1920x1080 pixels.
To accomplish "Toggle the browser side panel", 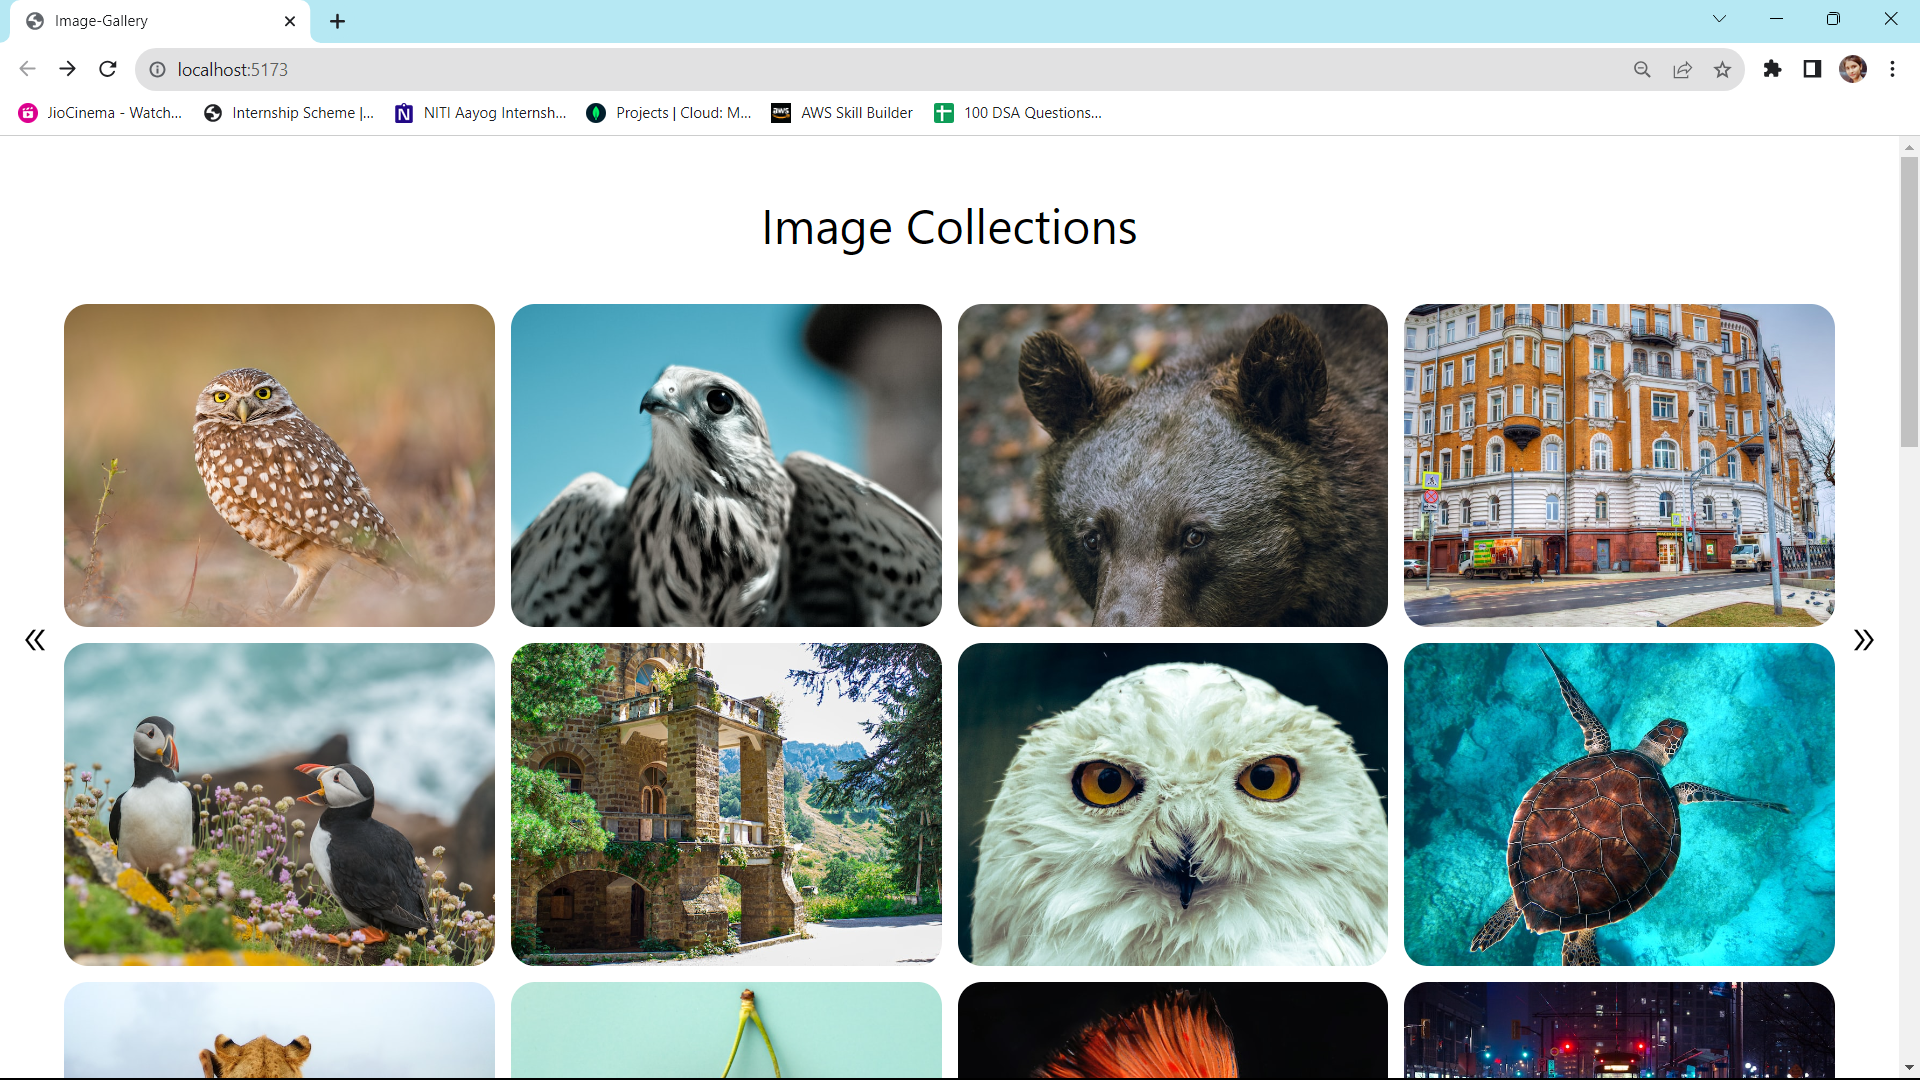I will pos(1812,69).
